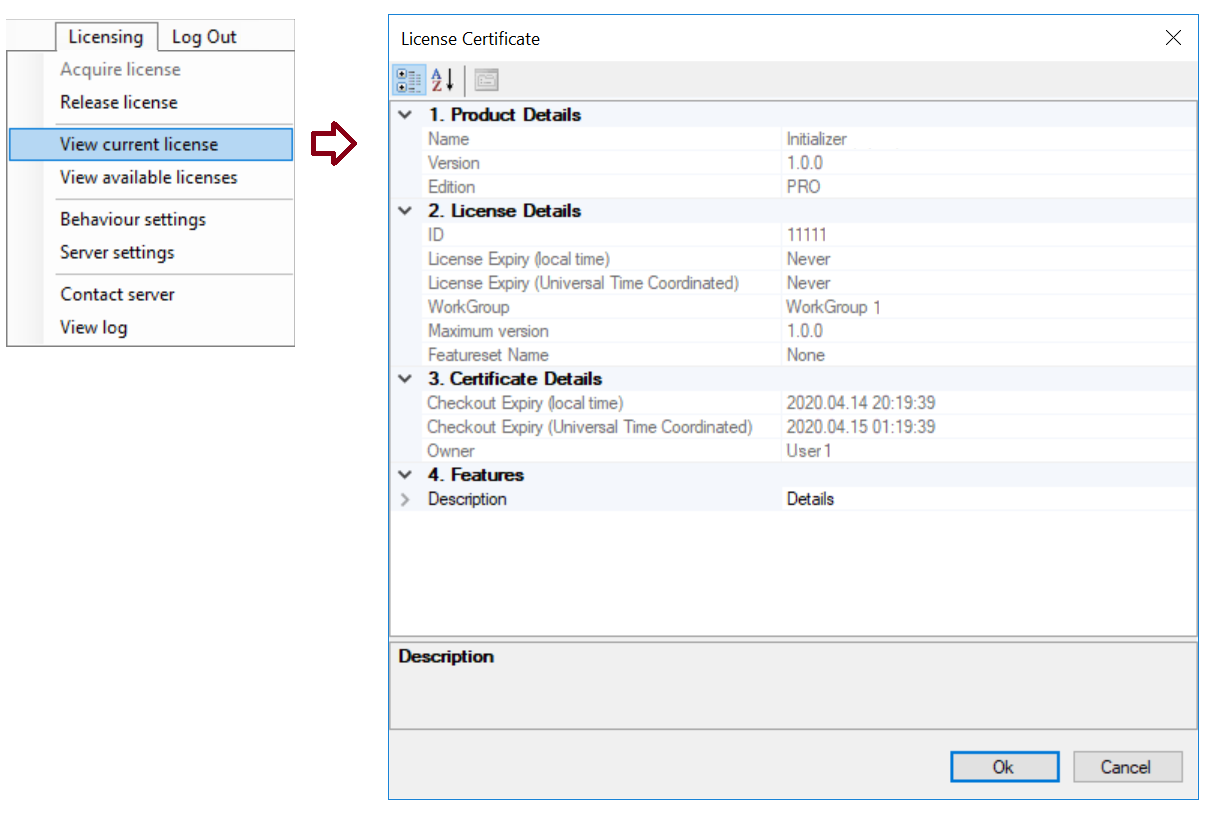Collapse the Features section

click(405, 475)
